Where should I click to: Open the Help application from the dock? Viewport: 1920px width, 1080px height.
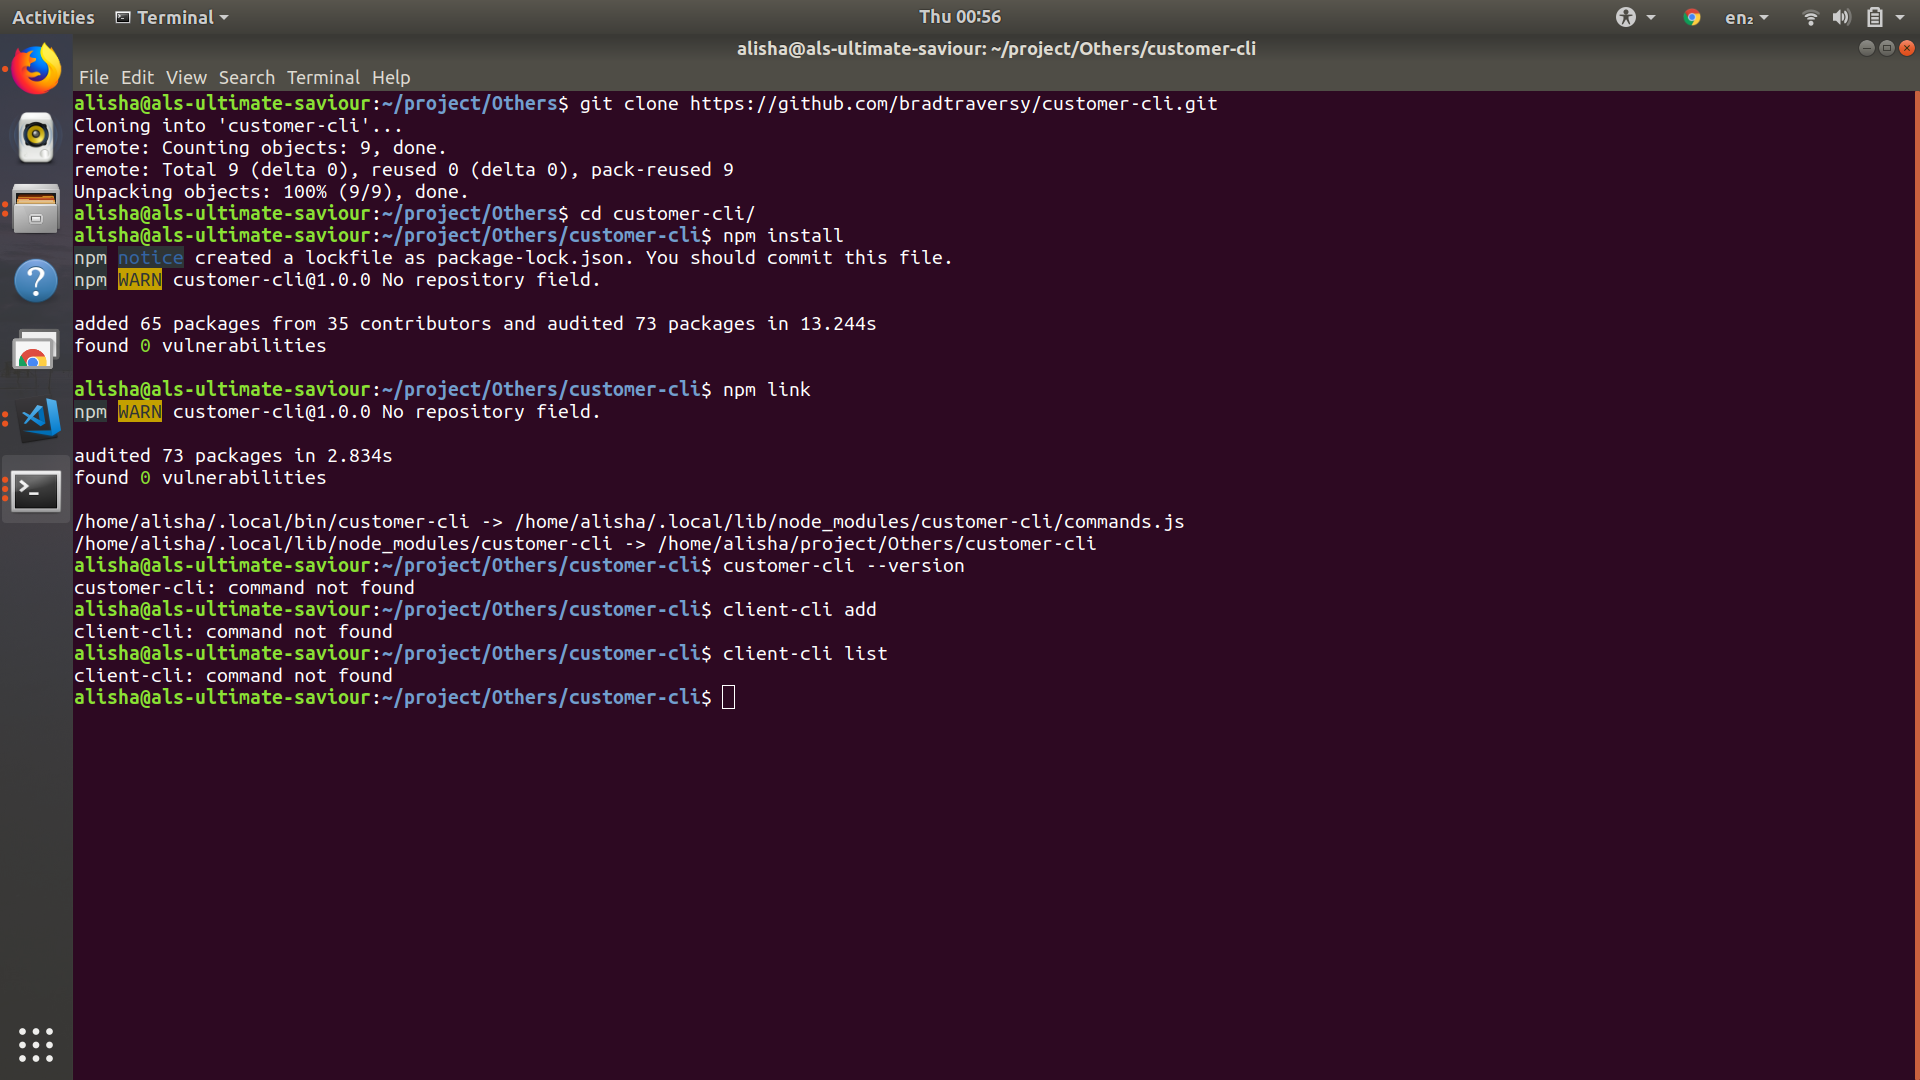click(36, 281)
